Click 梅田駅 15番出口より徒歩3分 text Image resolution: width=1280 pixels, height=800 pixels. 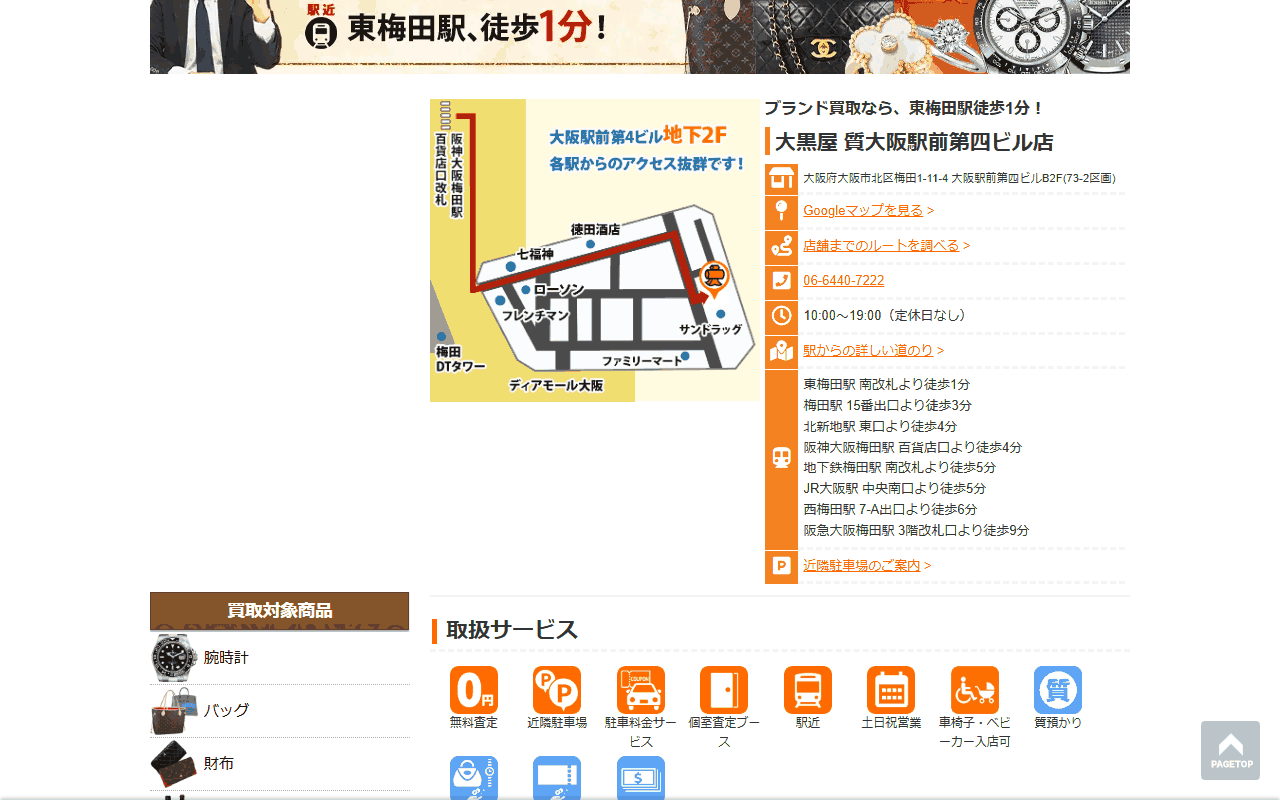click(888, 406)
